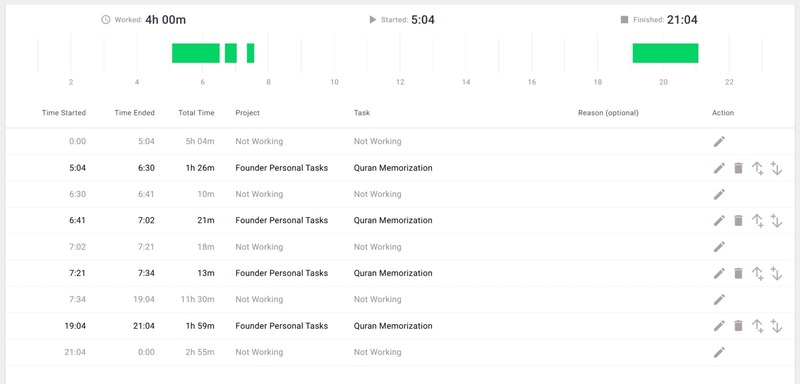
Task: Select the green block starting at 6:41
Action: (231, 53)
